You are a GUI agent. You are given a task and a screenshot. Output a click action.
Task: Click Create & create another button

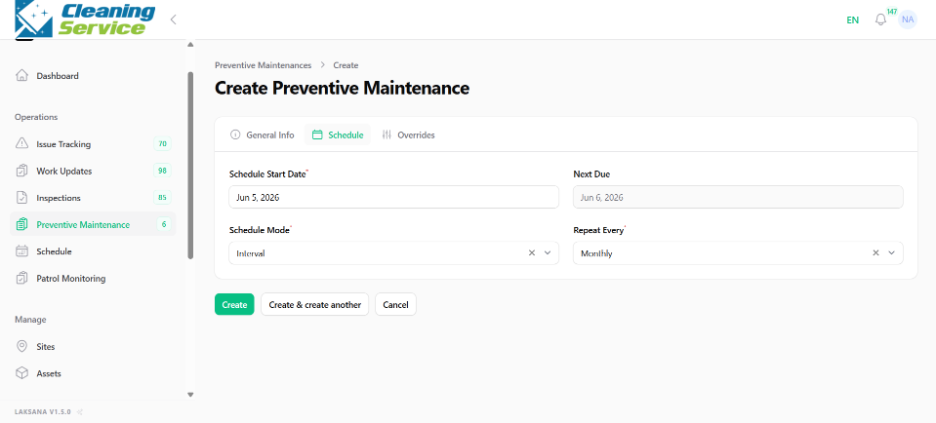315,304
